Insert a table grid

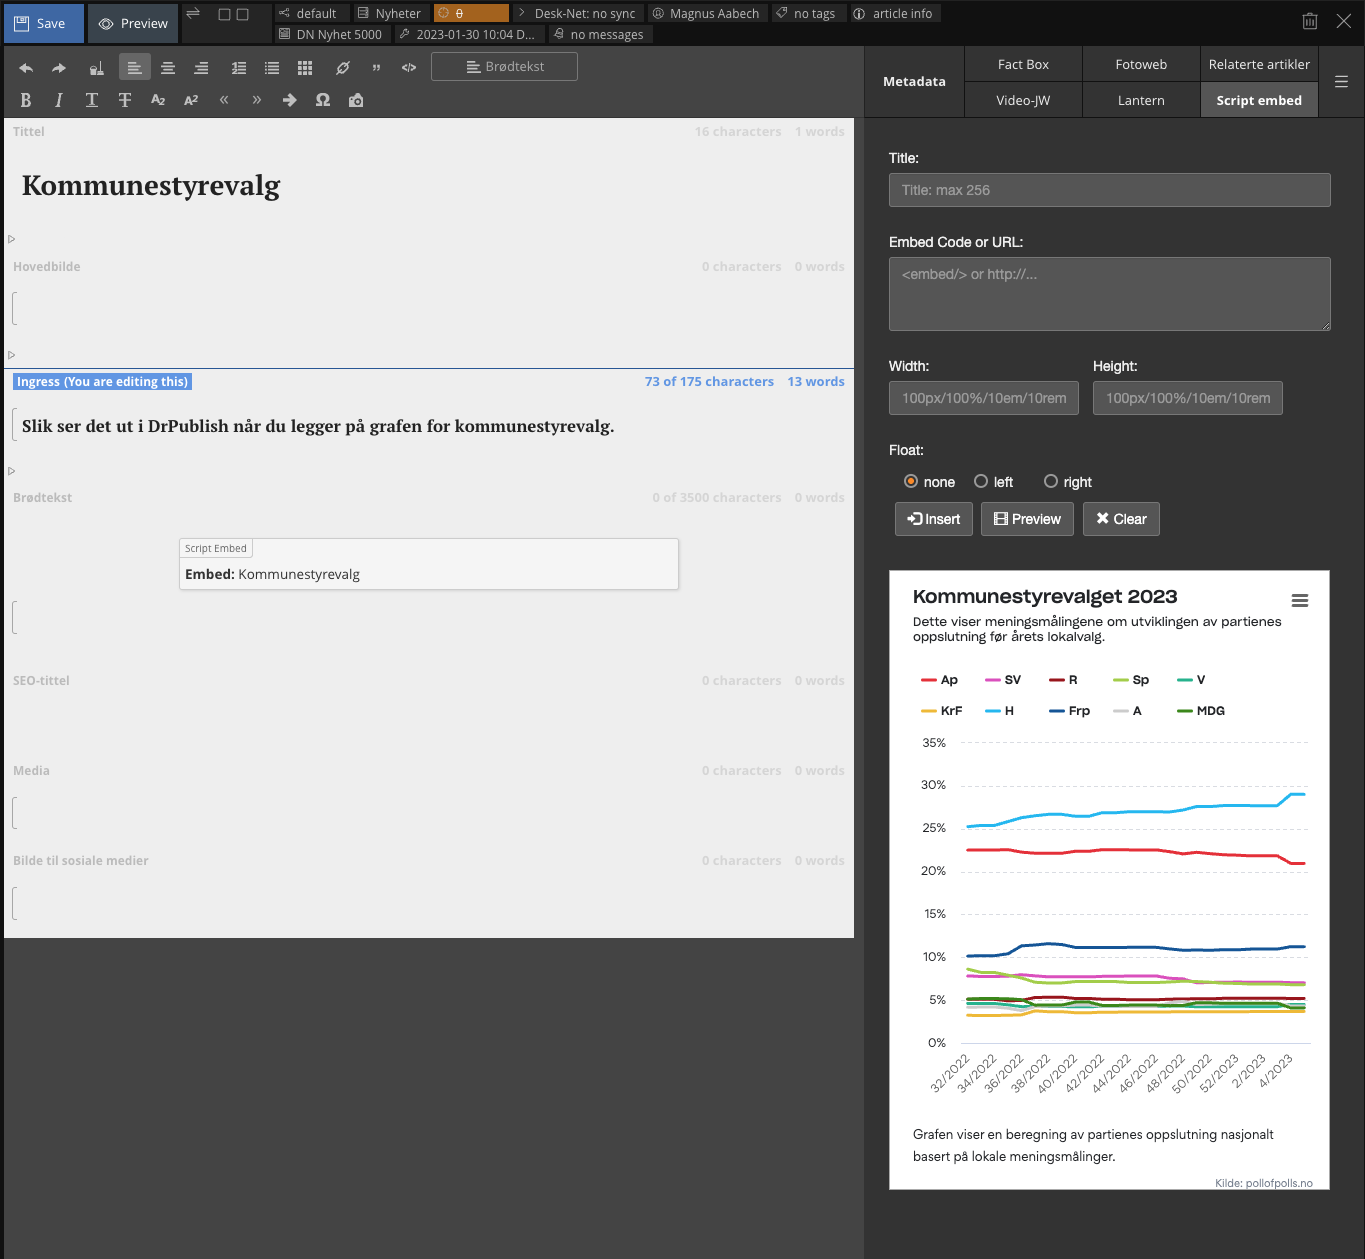(305, 68)
